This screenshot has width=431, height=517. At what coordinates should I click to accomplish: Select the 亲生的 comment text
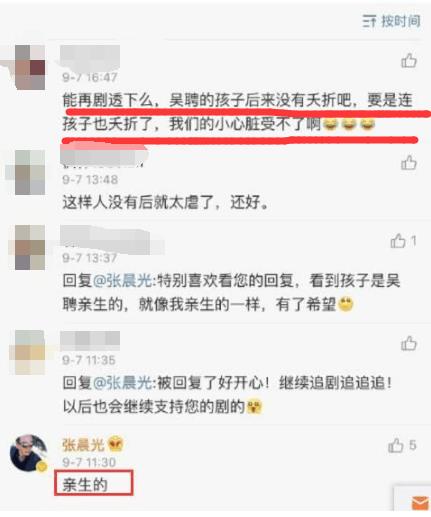pyautogui.click(x=85, y=484)
